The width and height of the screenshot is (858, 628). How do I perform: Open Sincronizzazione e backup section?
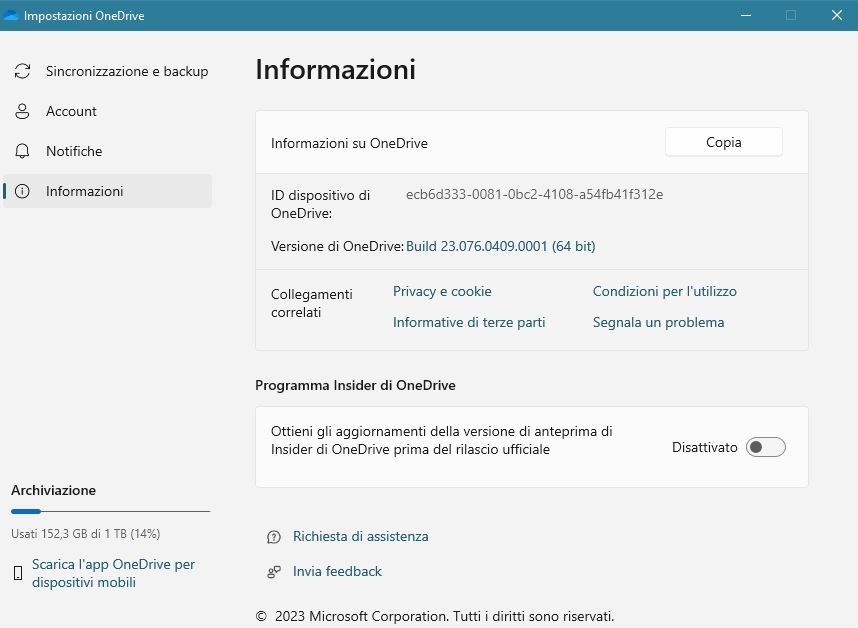[108, 71]
